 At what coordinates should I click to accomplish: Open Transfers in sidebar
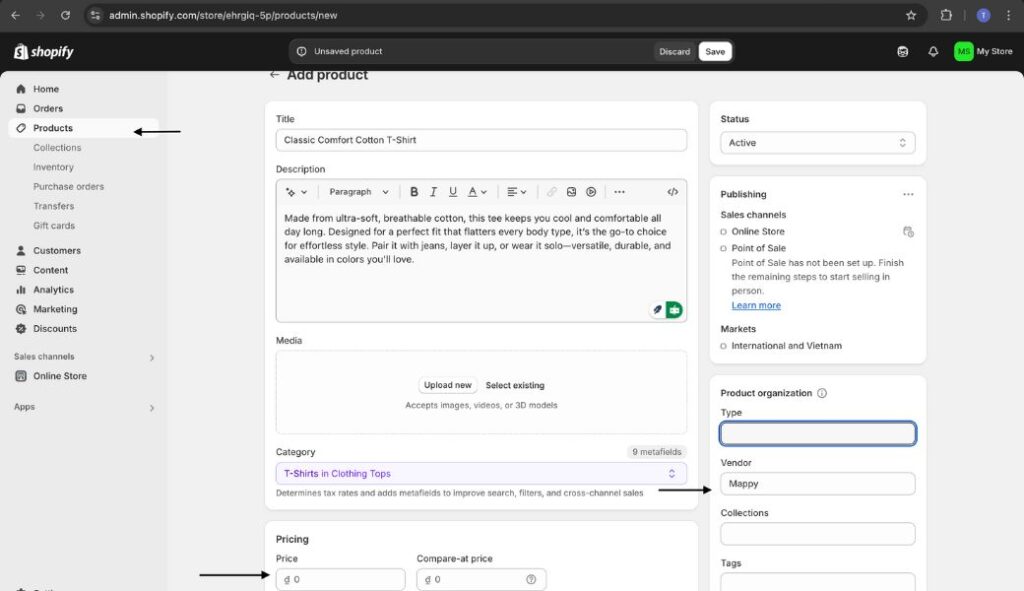pyautogui.click(x=54, y=206)
